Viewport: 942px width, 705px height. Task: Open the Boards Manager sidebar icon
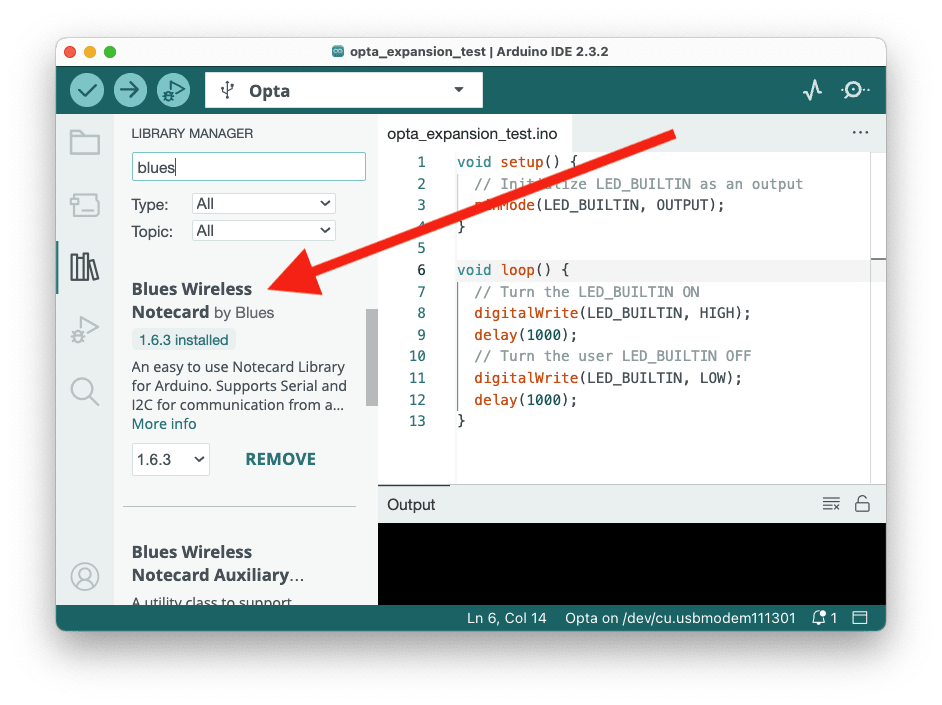coord(85,205)
